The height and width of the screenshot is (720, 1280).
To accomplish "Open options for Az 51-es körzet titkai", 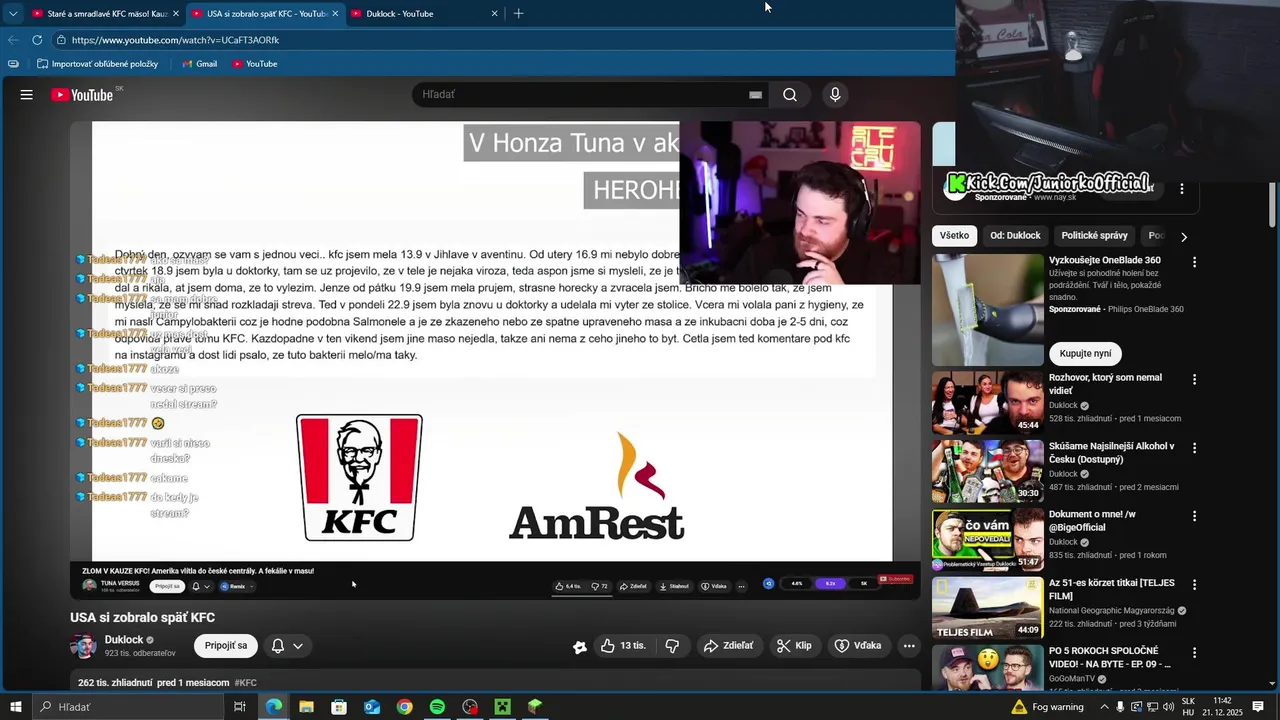I will pos(1194,584).
